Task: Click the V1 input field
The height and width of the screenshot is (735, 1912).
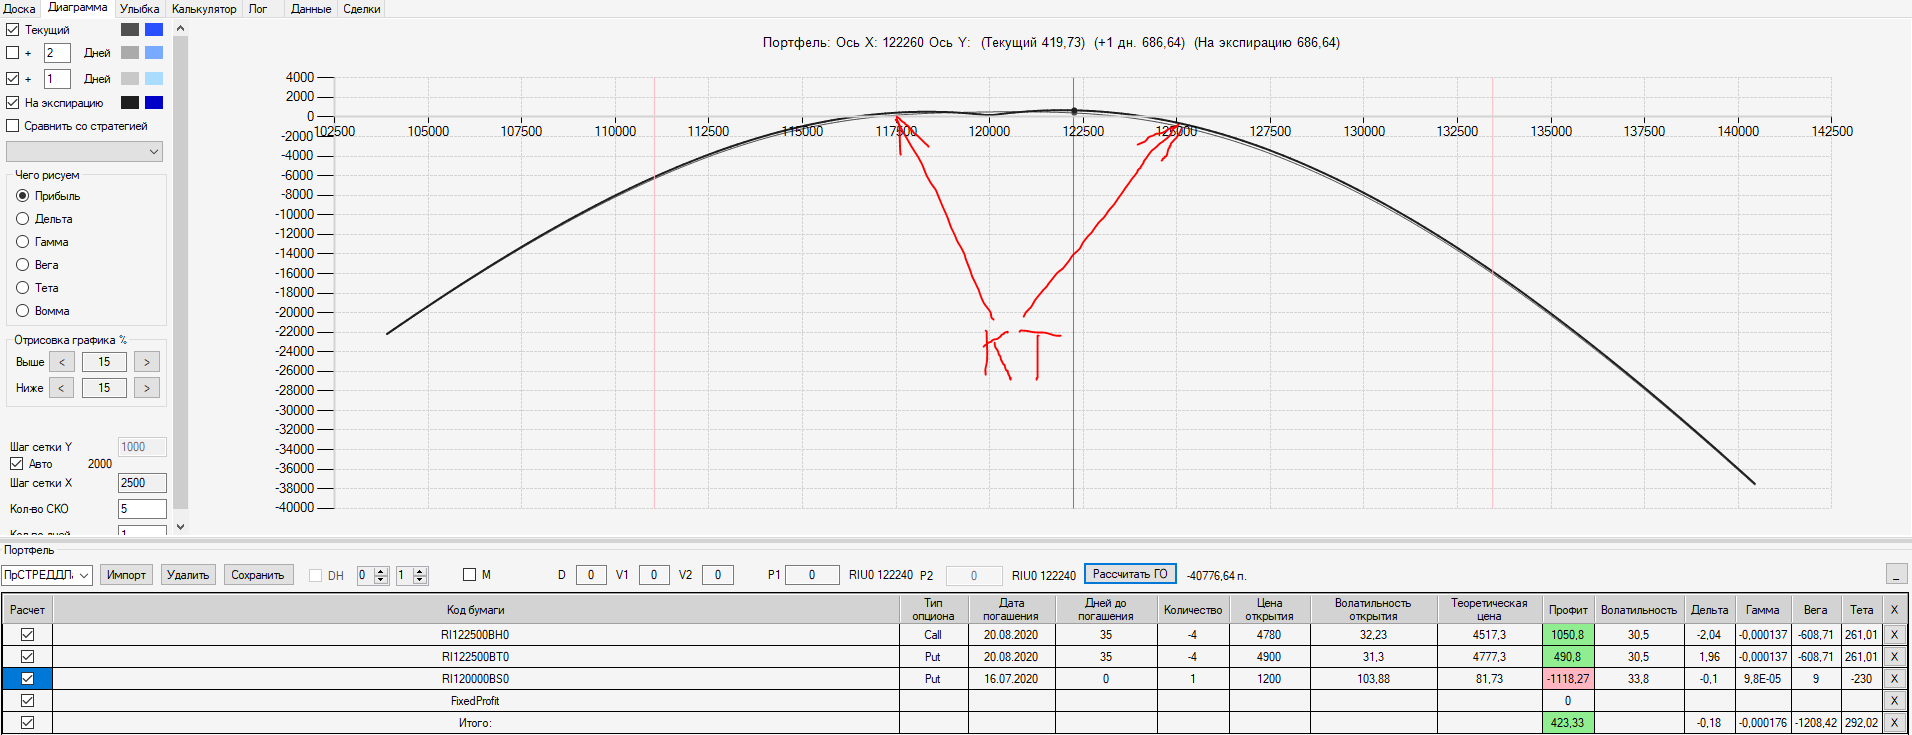Action: (x=654, y=575)
